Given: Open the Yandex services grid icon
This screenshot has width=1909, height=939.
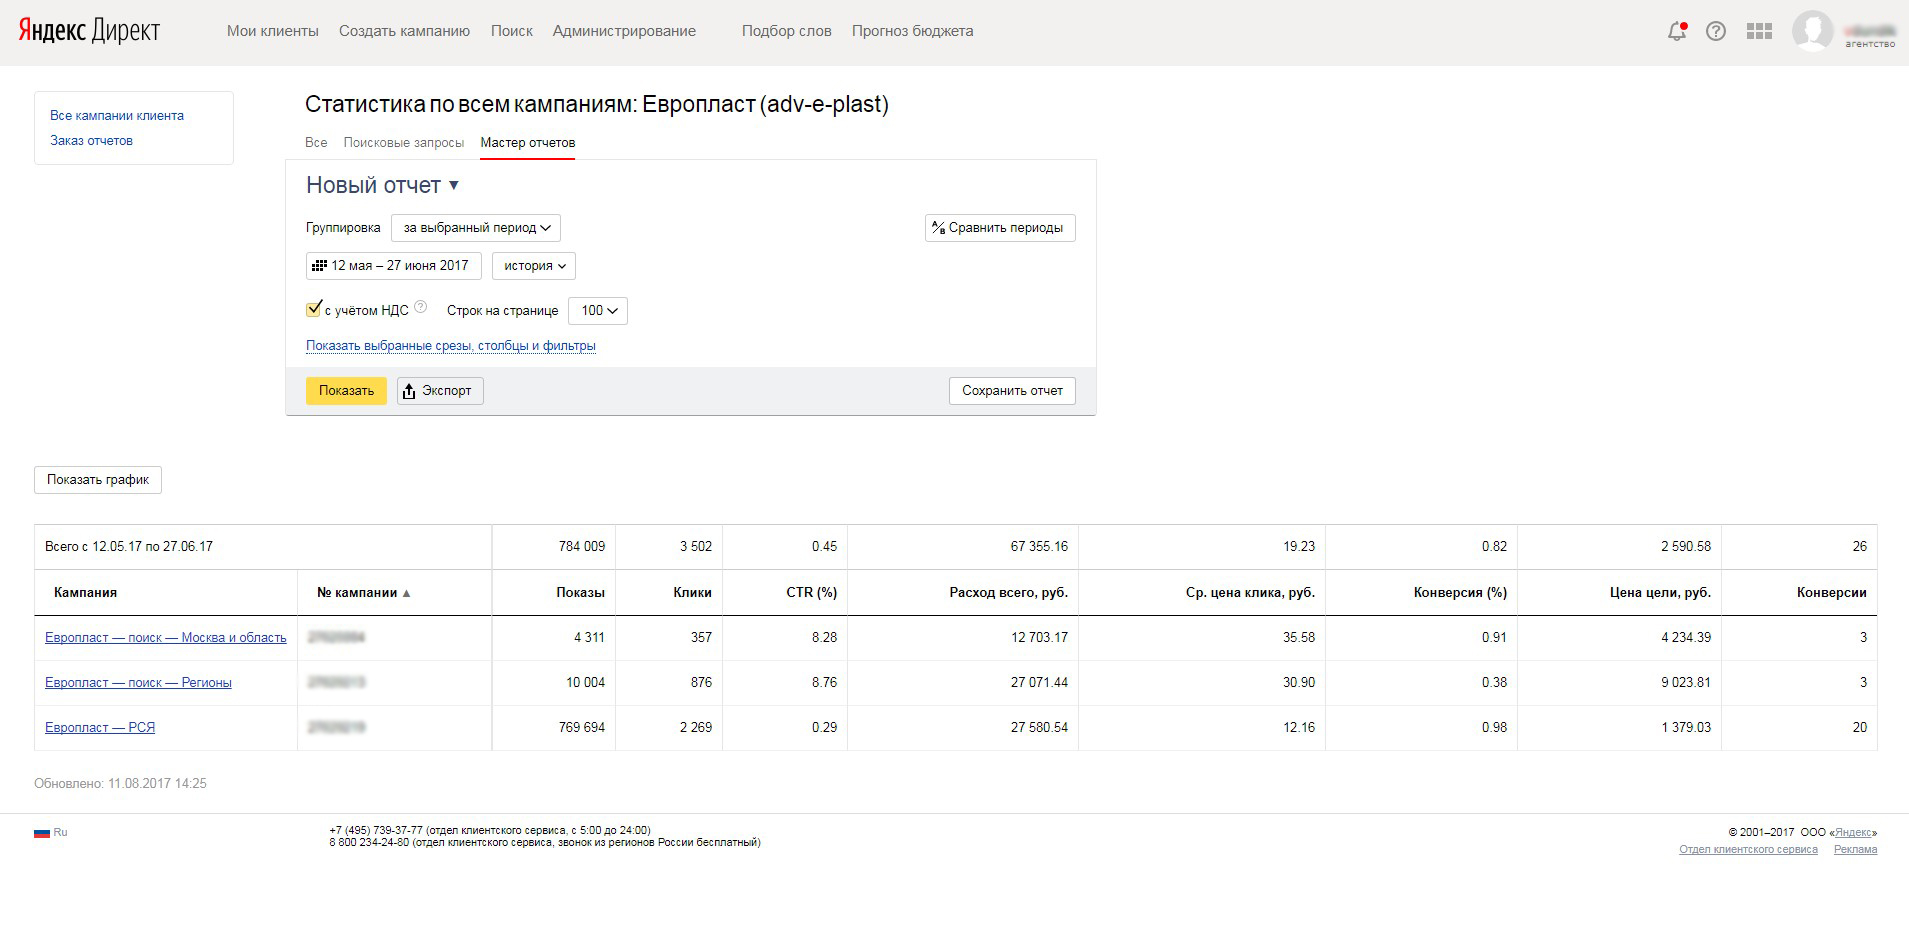Looking at the screenshot, I should pyautogui.click(x=1759, y=31).
